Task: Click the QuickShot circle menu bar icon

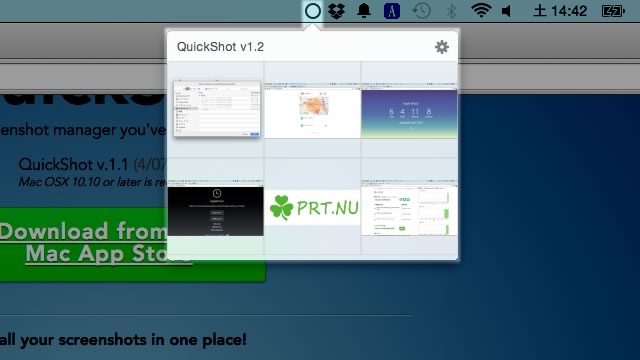Action: [x=313, y=11]
